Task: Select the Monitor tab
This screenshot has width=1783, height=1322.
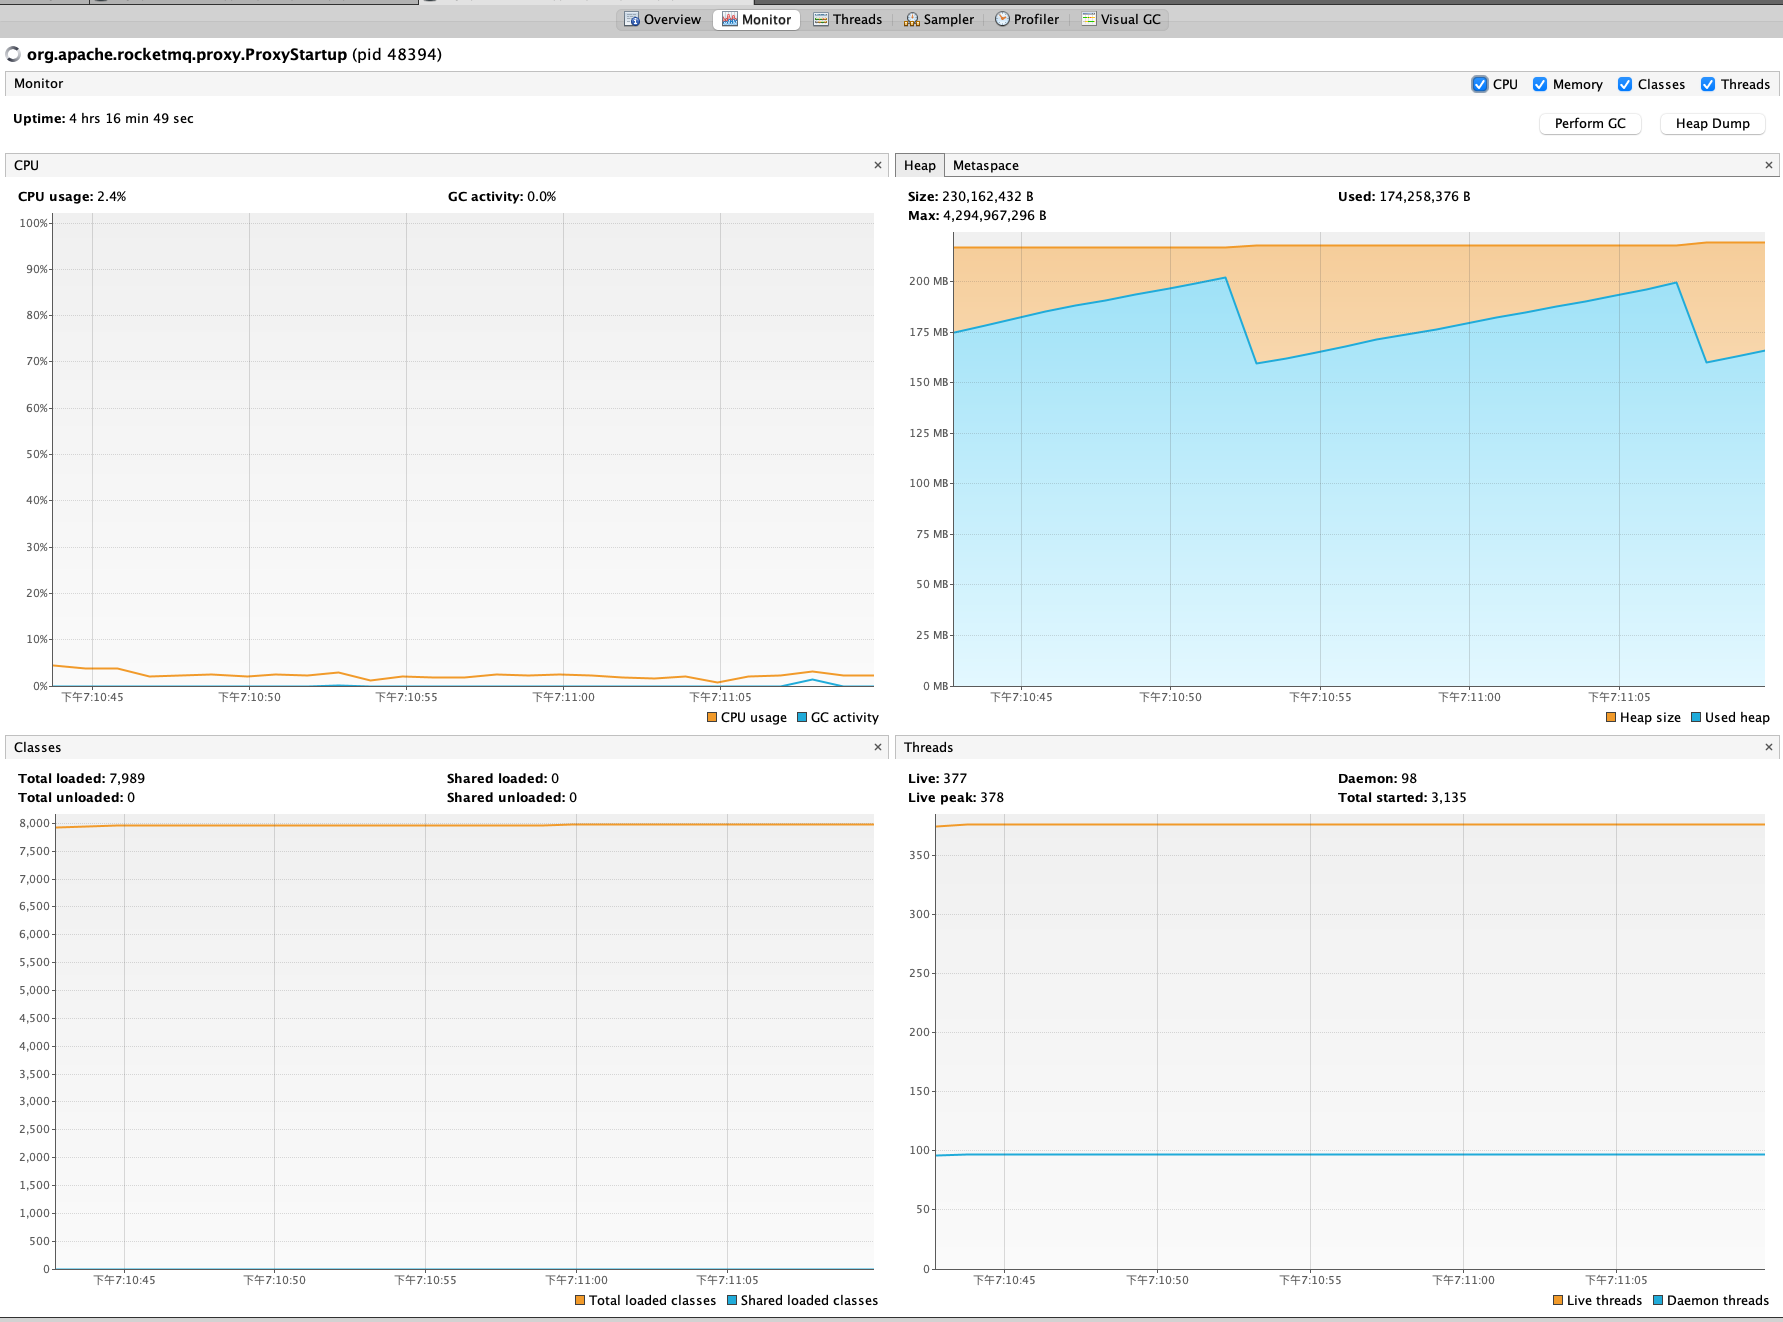Action: coord(756,19)
